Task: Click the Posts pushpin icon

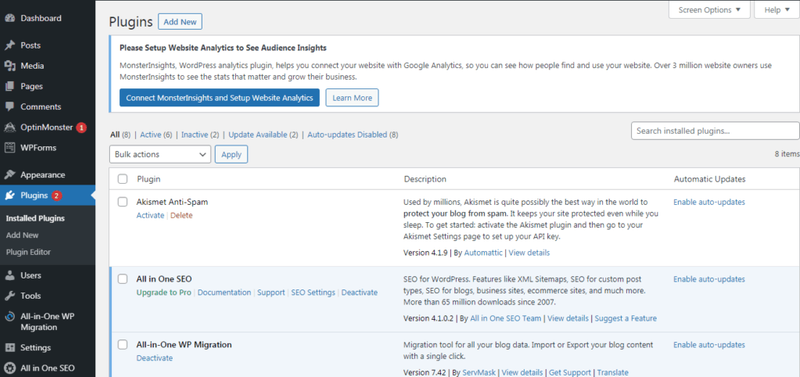Action: 10,45
